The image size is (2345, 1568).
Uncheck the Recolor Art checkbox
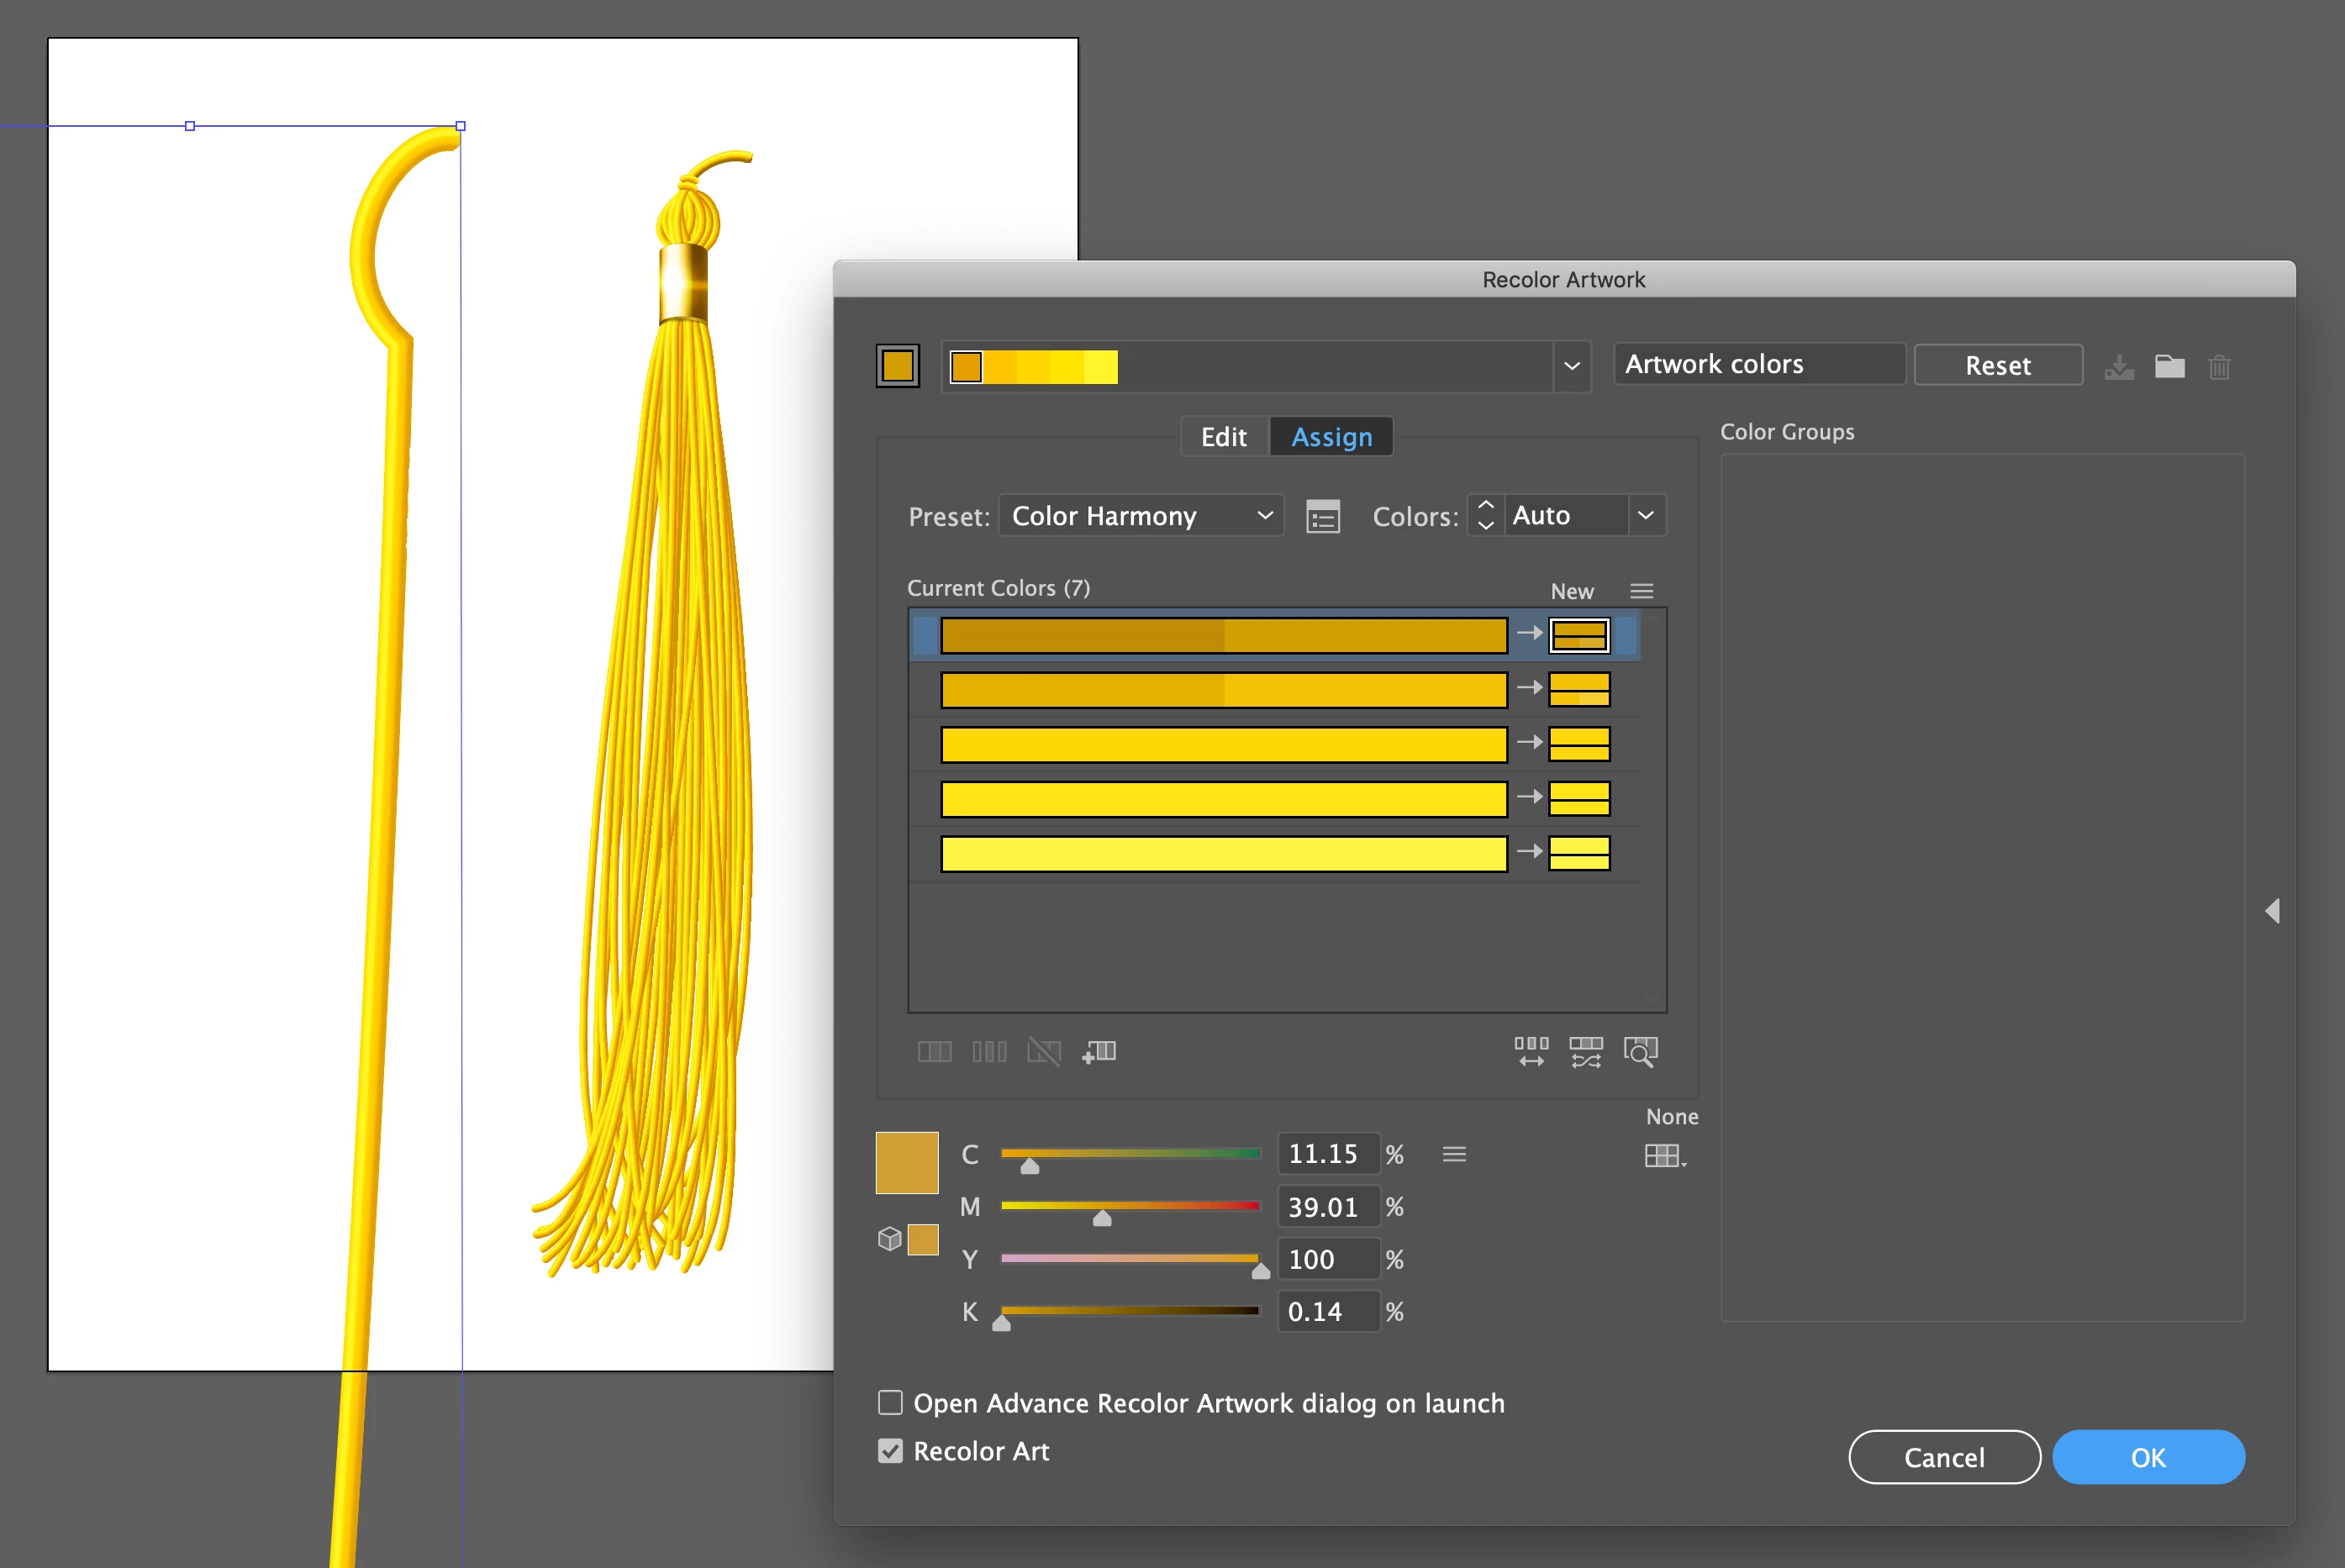(890, 1450)
